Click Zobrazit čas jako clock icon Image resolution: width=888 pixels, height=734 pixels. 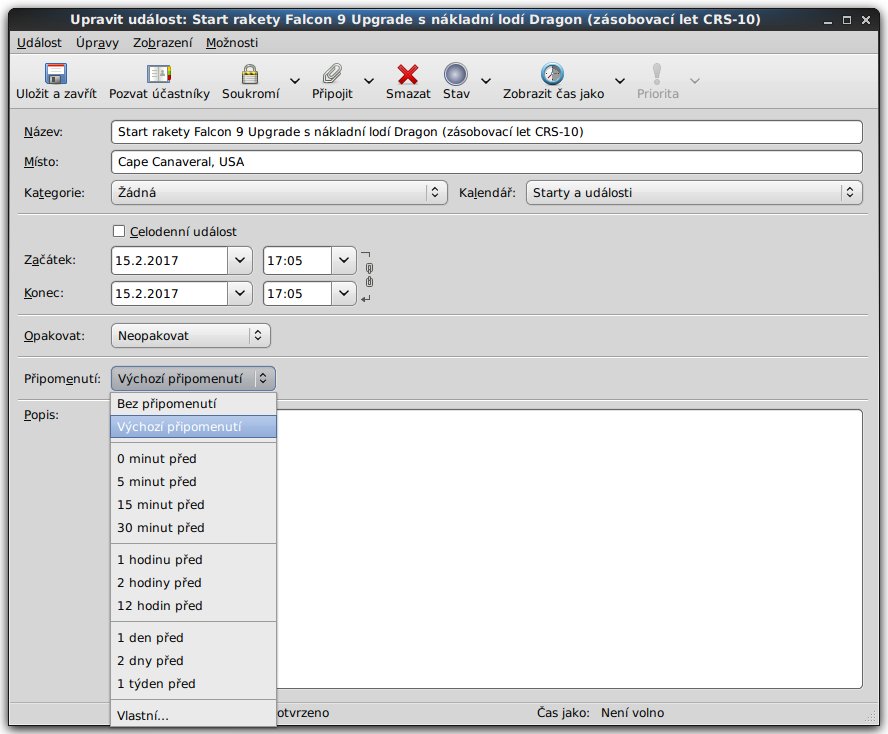[552, 75]
